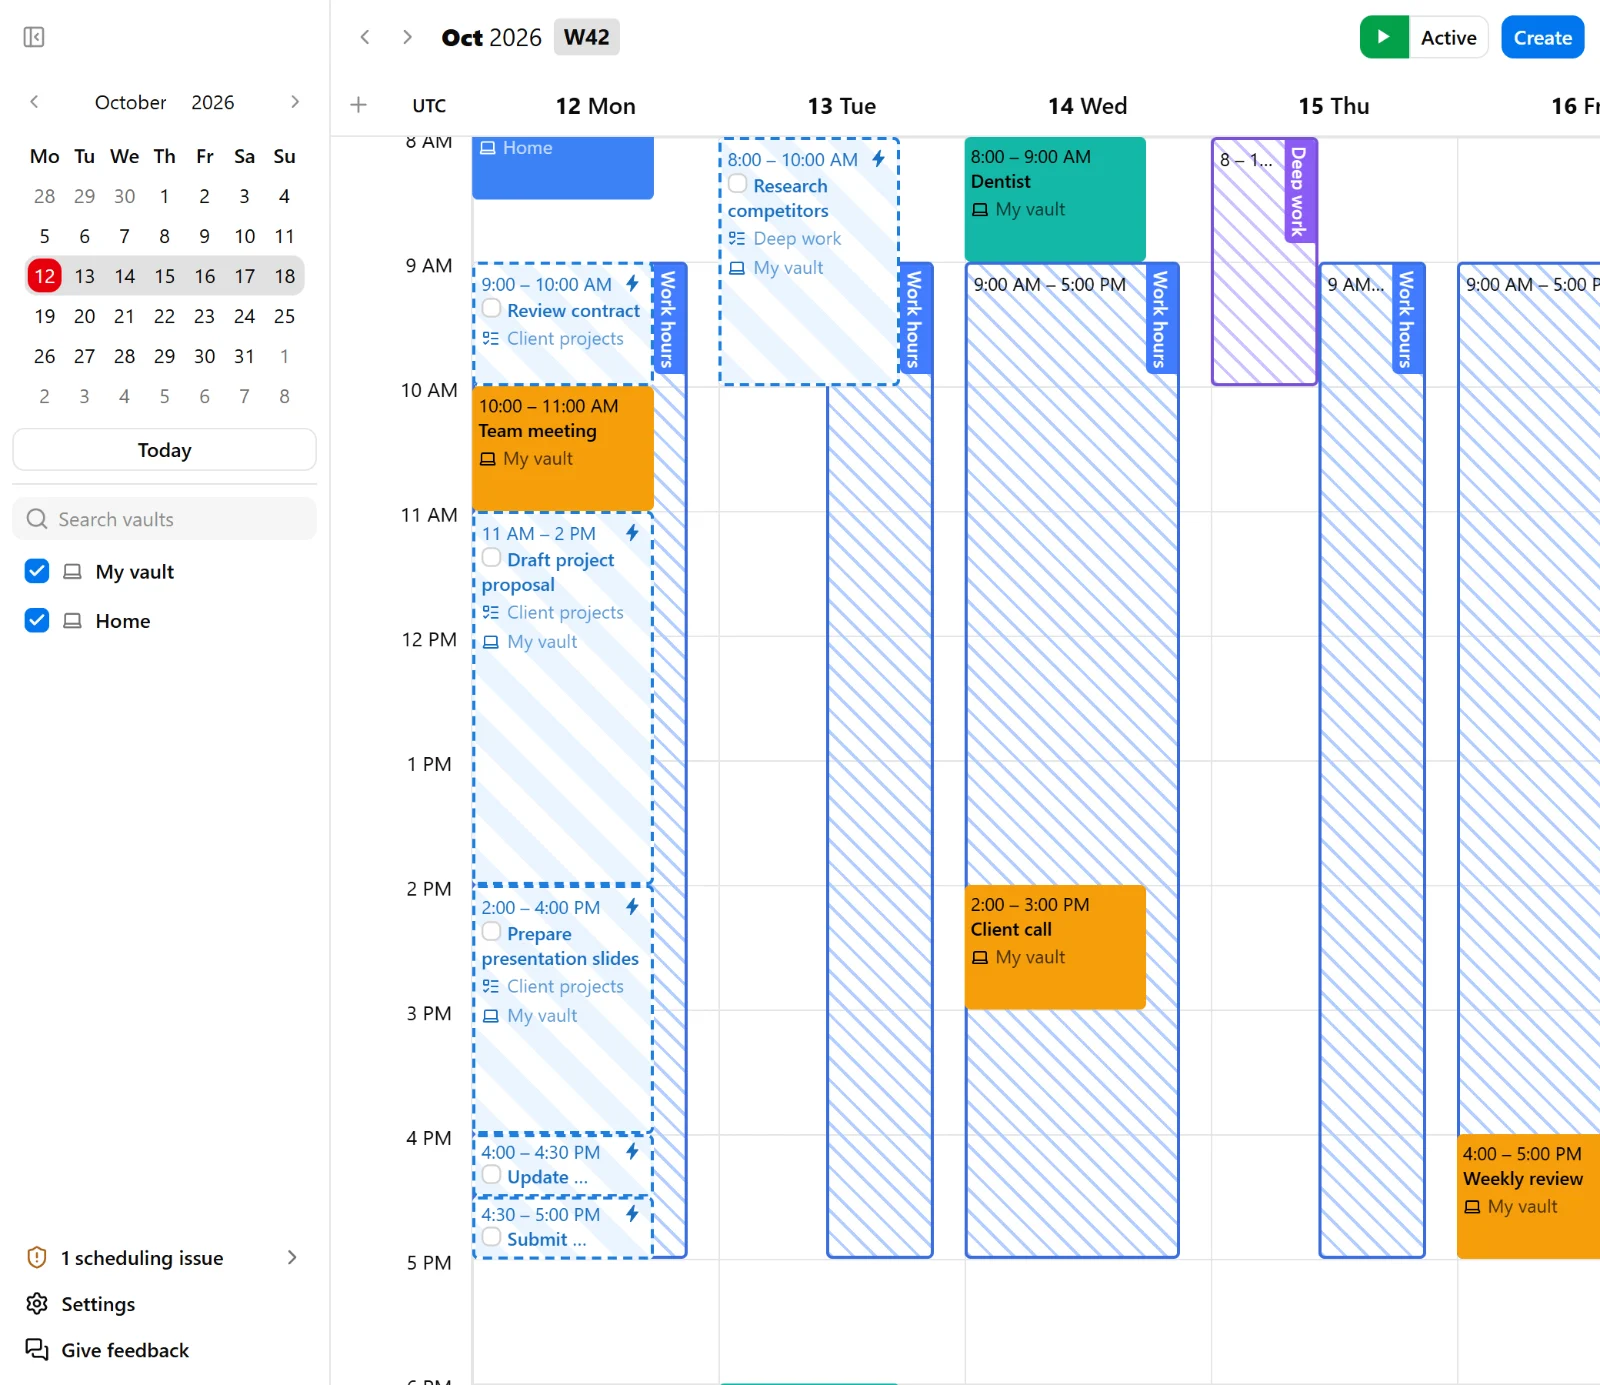Click the Give feedback chat icon
The width and height of the screenshot is (1600, 1385).
coord(37,1349)
